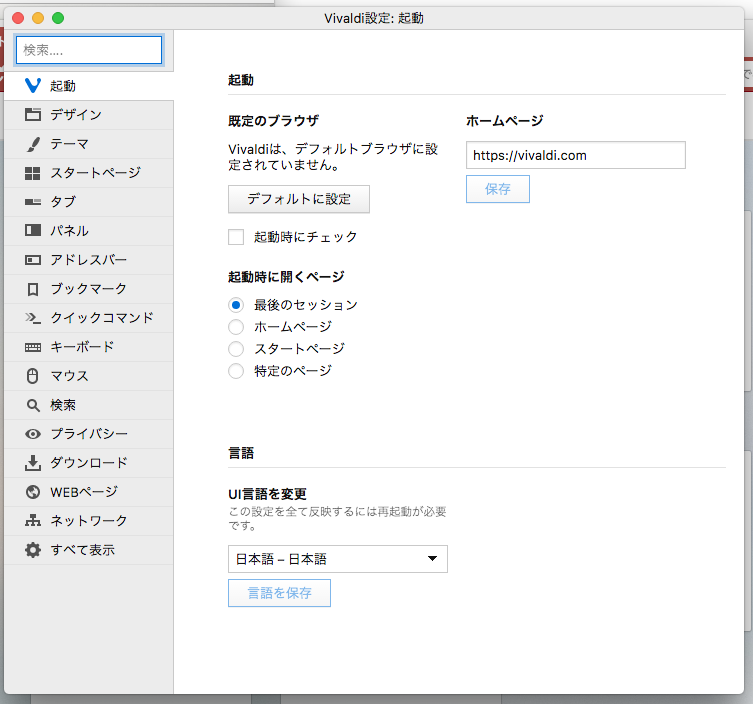Viewport: 753px width, 704px height.
Task: Click the ネットワーク icon
Action: pyautogui.click(x=33, y=521)
